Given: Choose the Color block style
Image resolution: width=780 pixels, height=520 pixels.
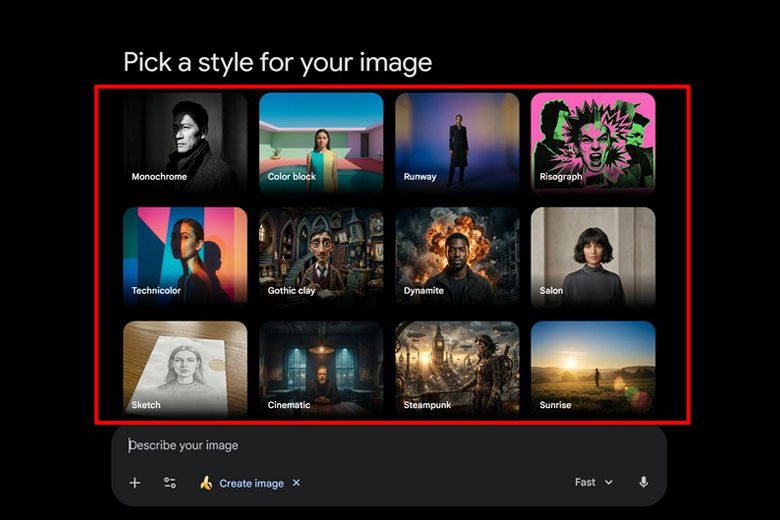Looking at the screenshot, I should (321, 143).
